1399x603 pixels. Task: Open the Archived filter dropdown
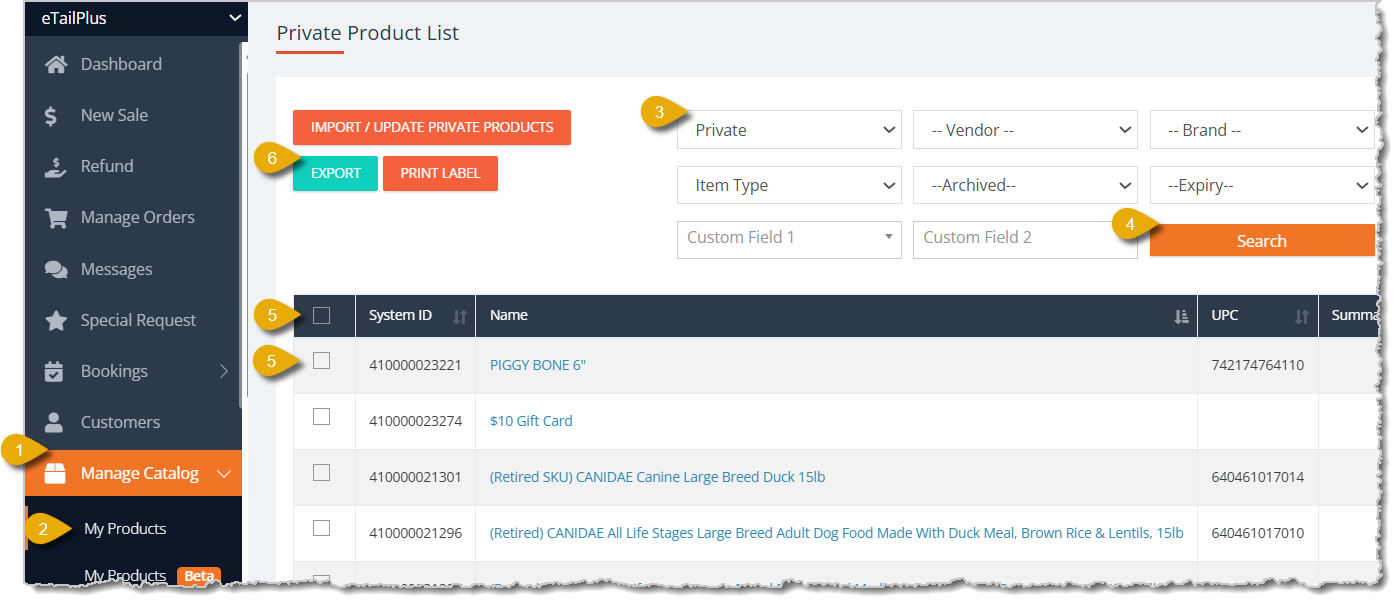(x=1025, y=185)
